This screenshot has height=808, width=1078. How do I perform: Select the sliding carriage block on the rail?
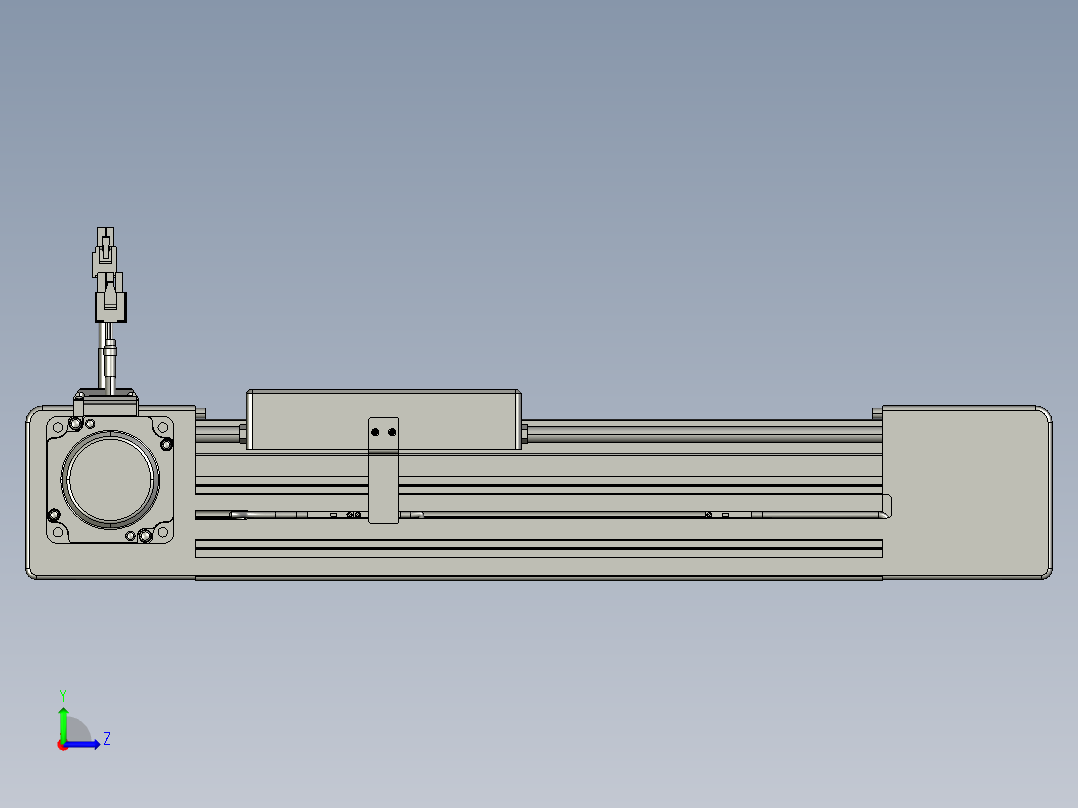(384, 420)
